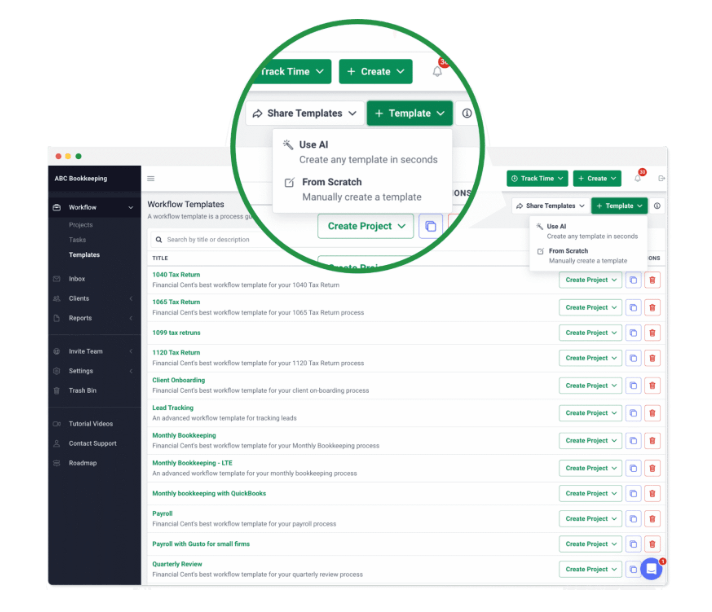Open the Monthly bookkeeping with QuickBooks link
The image size is (712, 612).
tap(209, 494)
